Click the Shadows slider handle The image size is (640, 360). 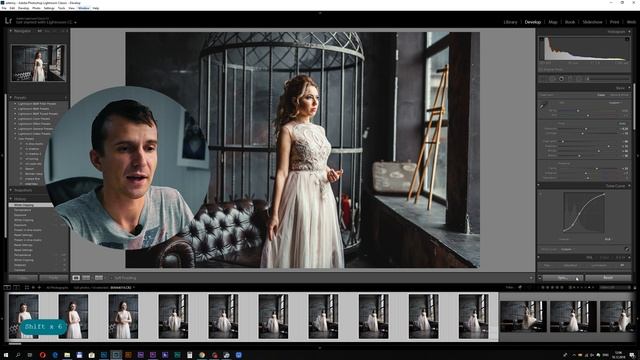click(608, 146)
